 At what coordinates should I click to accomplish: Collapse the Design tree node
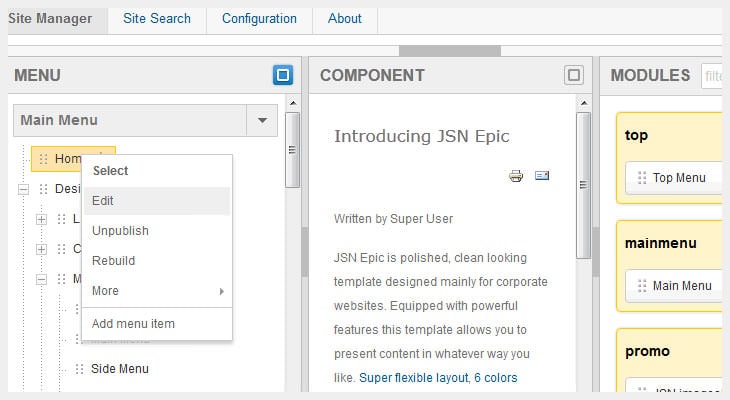(x=22, y=189)
